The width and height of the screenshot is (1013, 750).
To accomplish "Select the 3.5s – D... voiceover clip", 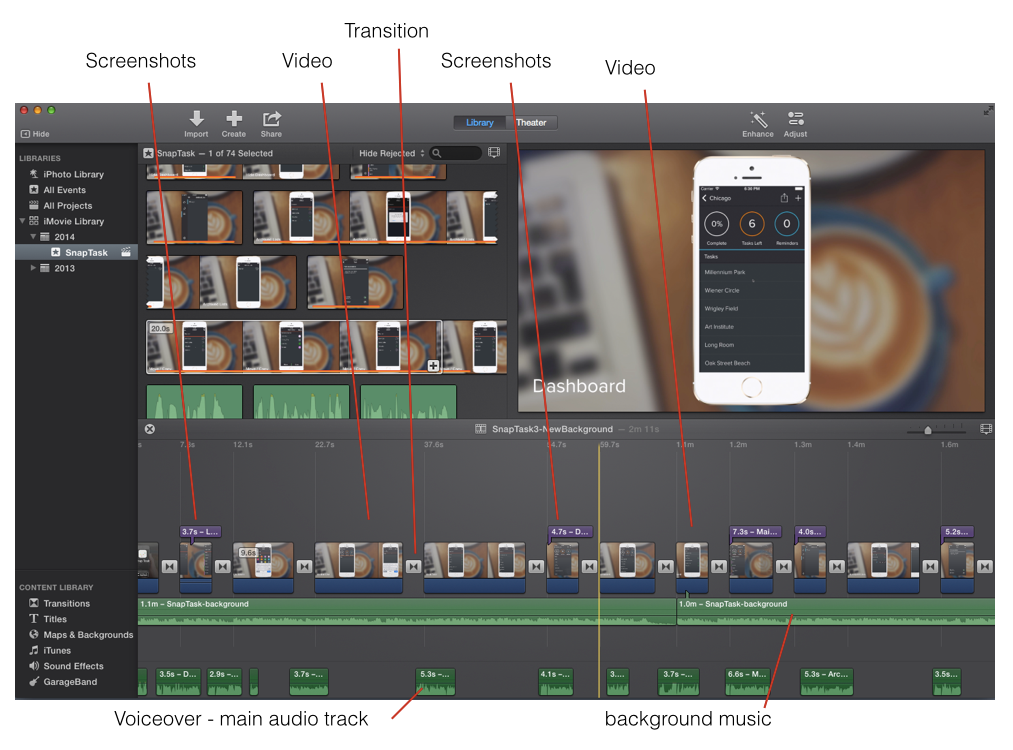I will point(179,682).
